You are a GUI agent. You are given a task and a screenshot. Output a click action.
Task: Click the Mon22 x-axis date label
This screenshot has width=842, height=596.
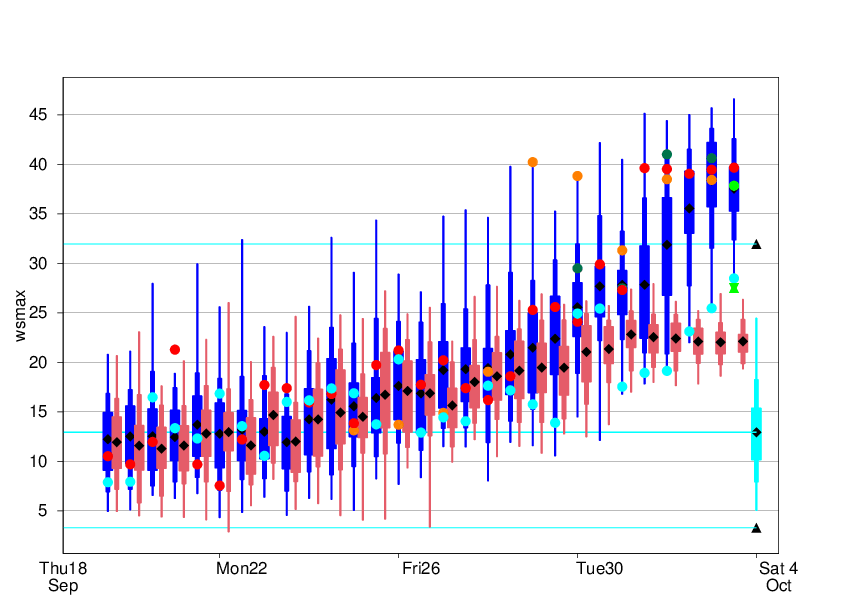point(243,569)
